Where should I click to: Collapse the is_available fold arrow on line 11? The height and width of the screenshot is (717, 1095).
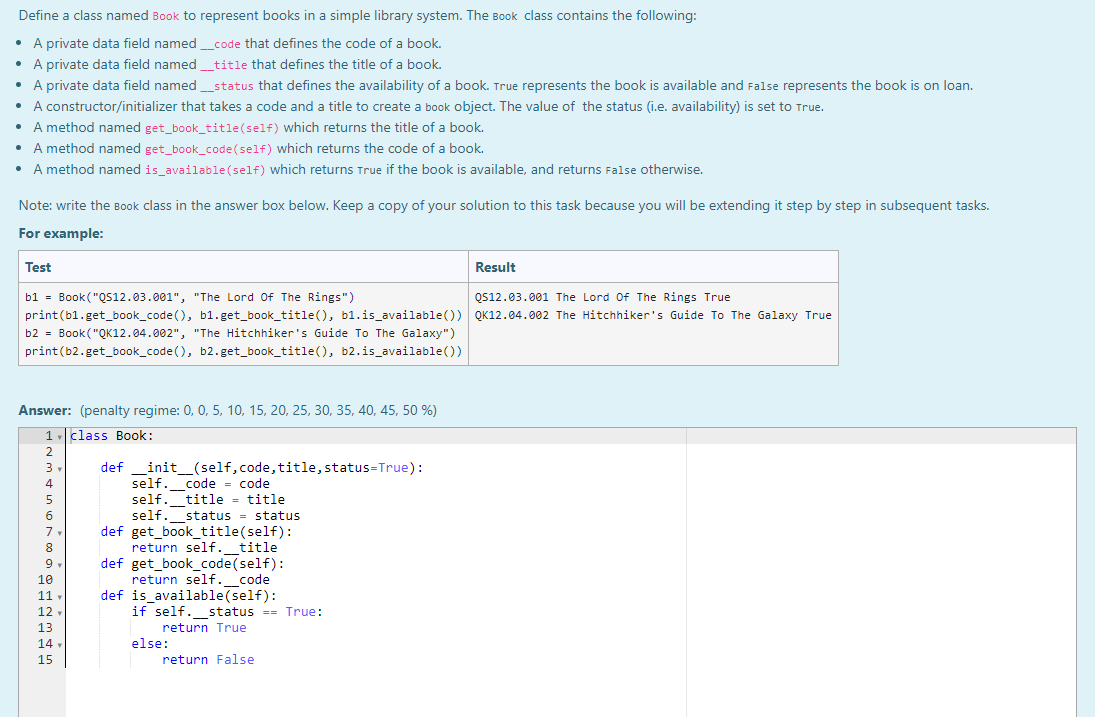coord(60,598)
